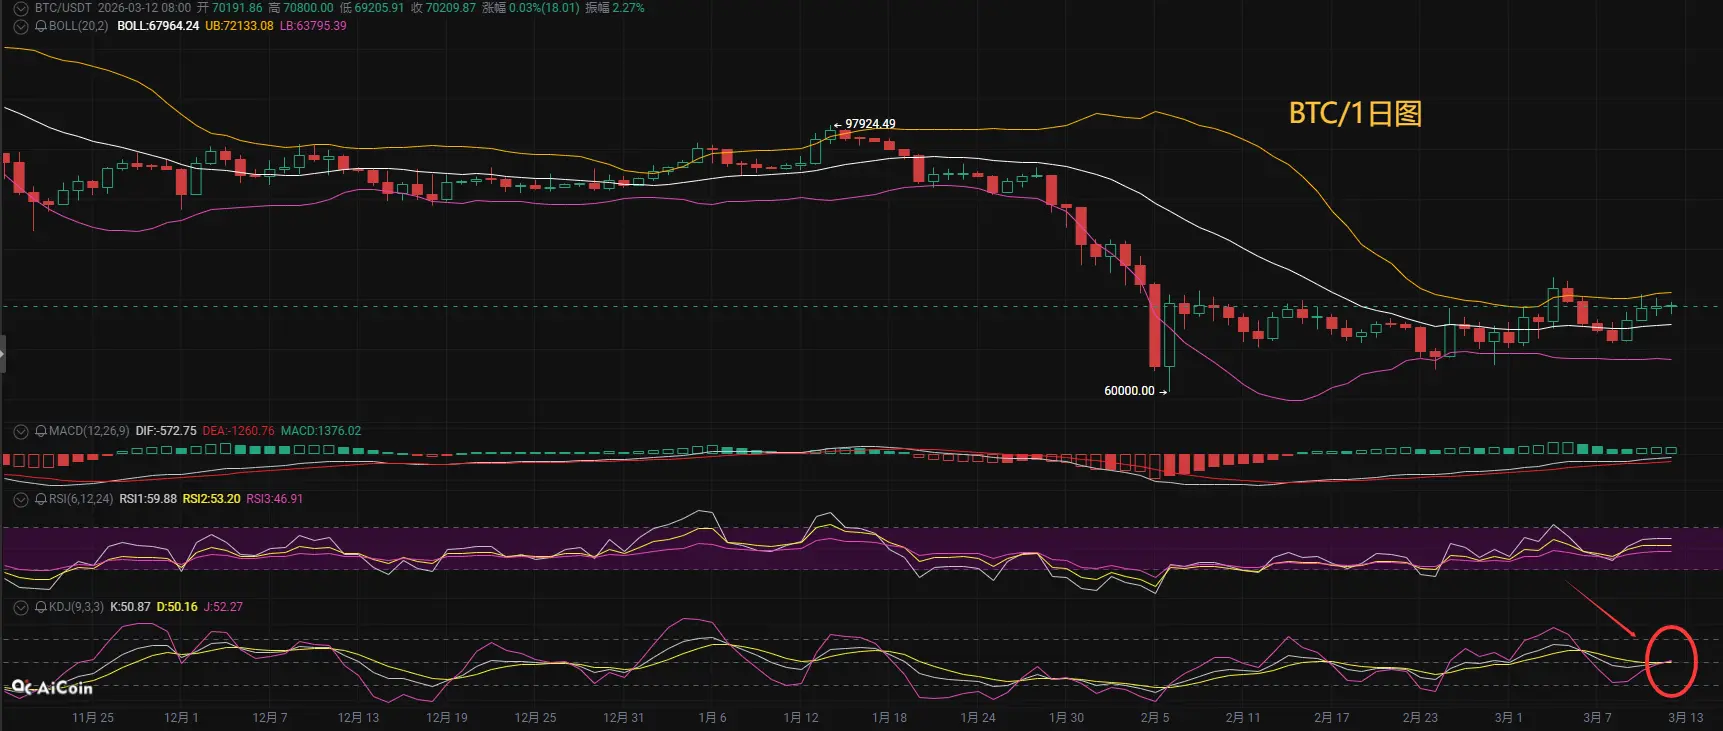Set an alert with the MACD bell icon
Viewport: 1723px width, 731px height.
pos(41,431)
